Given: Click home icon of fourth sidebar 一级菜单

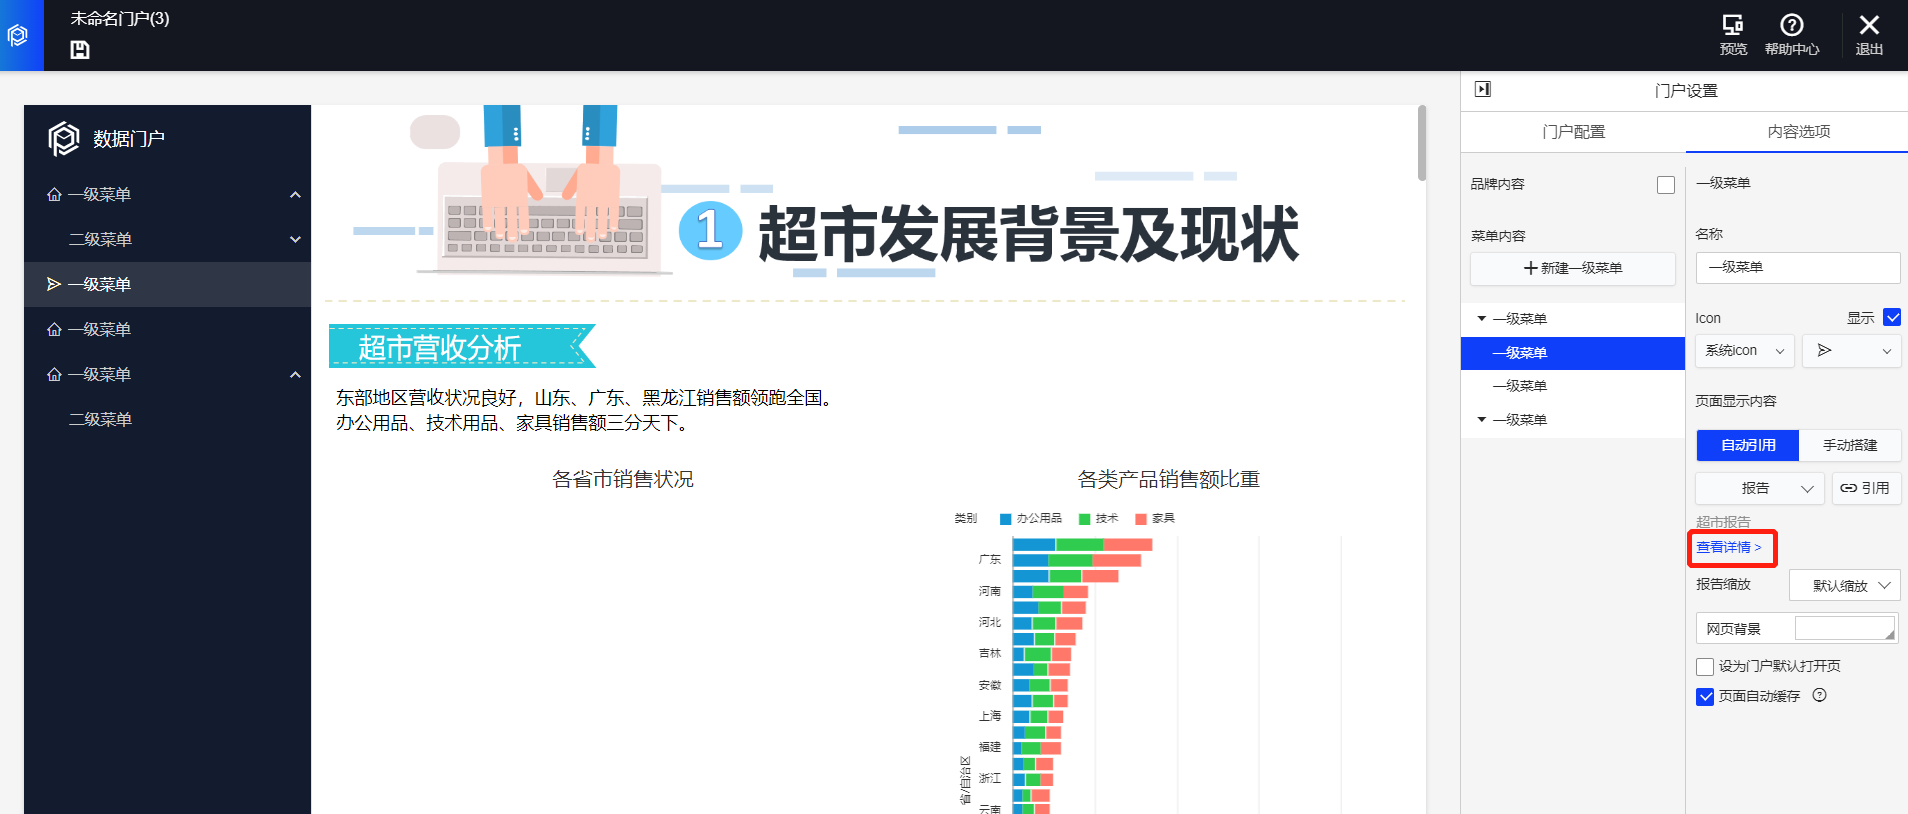Looking at the screenshot, I should click(x=54, y=329).
